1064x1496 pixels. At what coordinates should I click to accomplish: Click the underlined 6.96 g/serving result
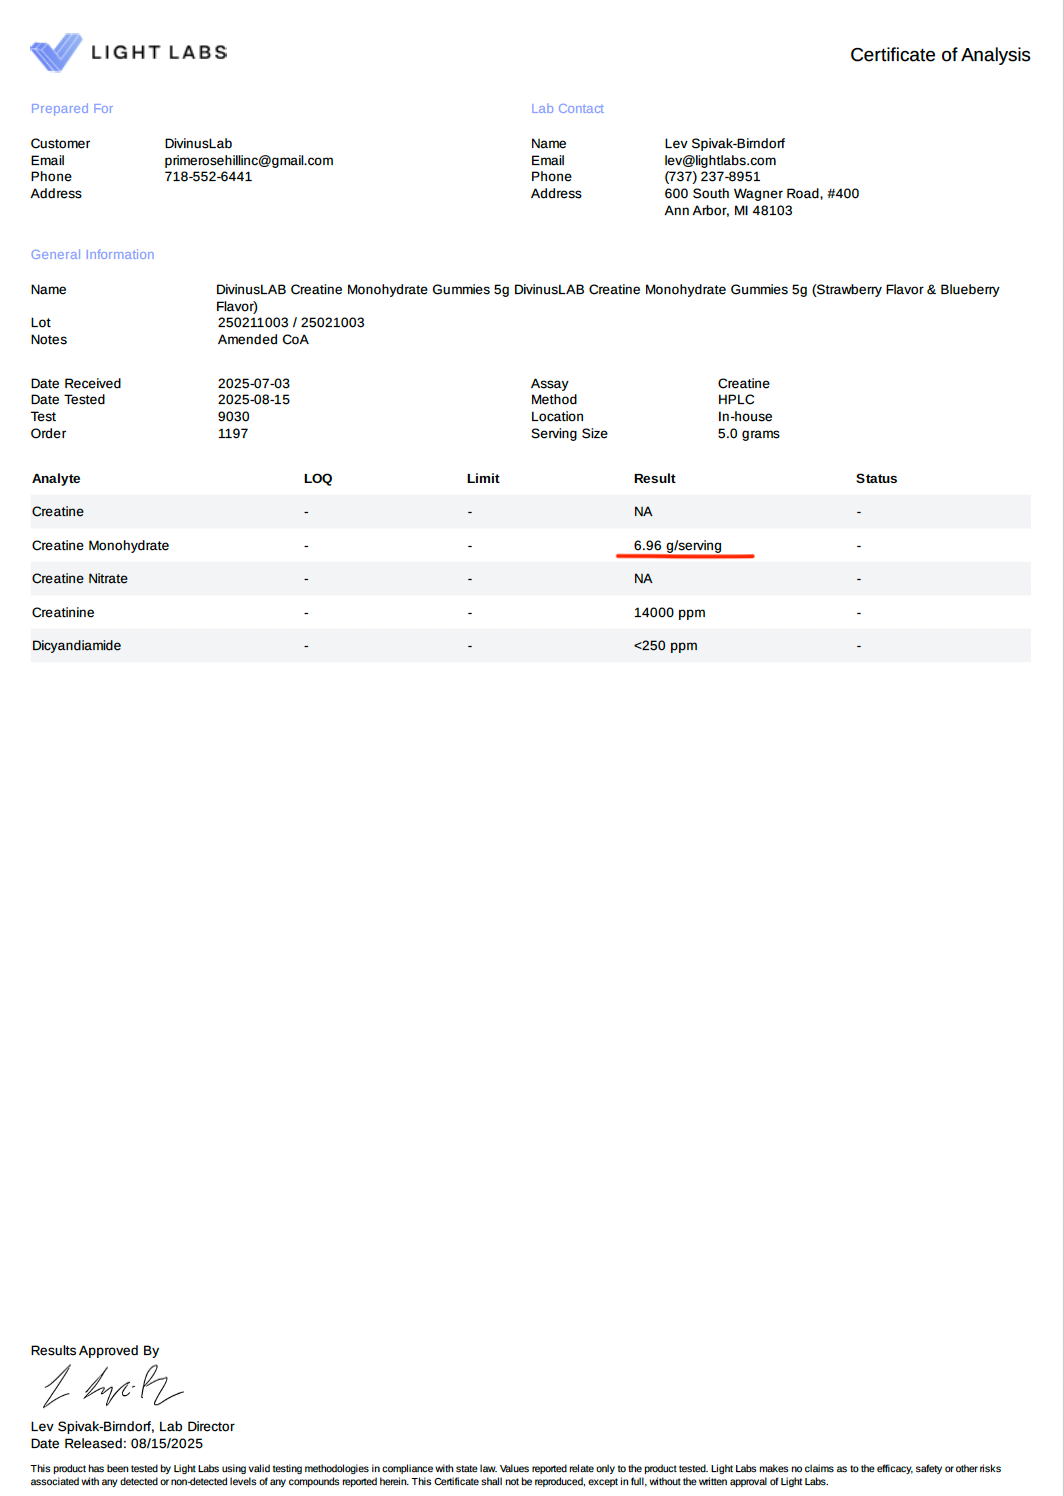click(677, 546)
